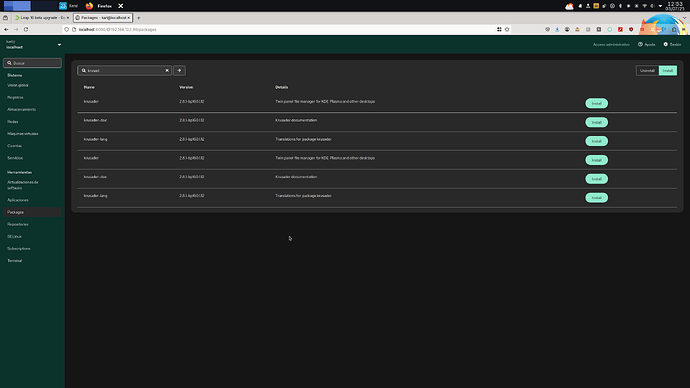Screen dimensions: 690x388
Task: Open Máquinas virtuales page
Action: click(x=23, y=134)
